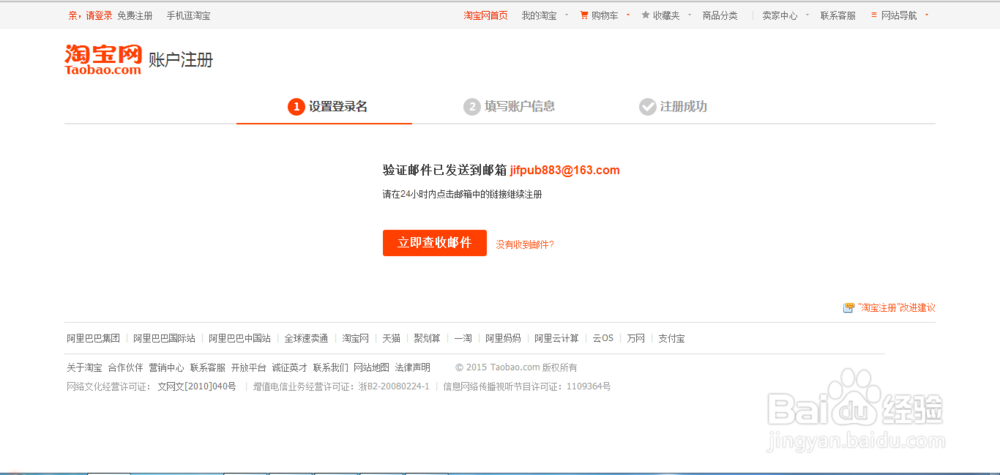1000x475 pixels.
Task: Open 阿里巴巴国际站 footer link
Action: coord(164,338)
